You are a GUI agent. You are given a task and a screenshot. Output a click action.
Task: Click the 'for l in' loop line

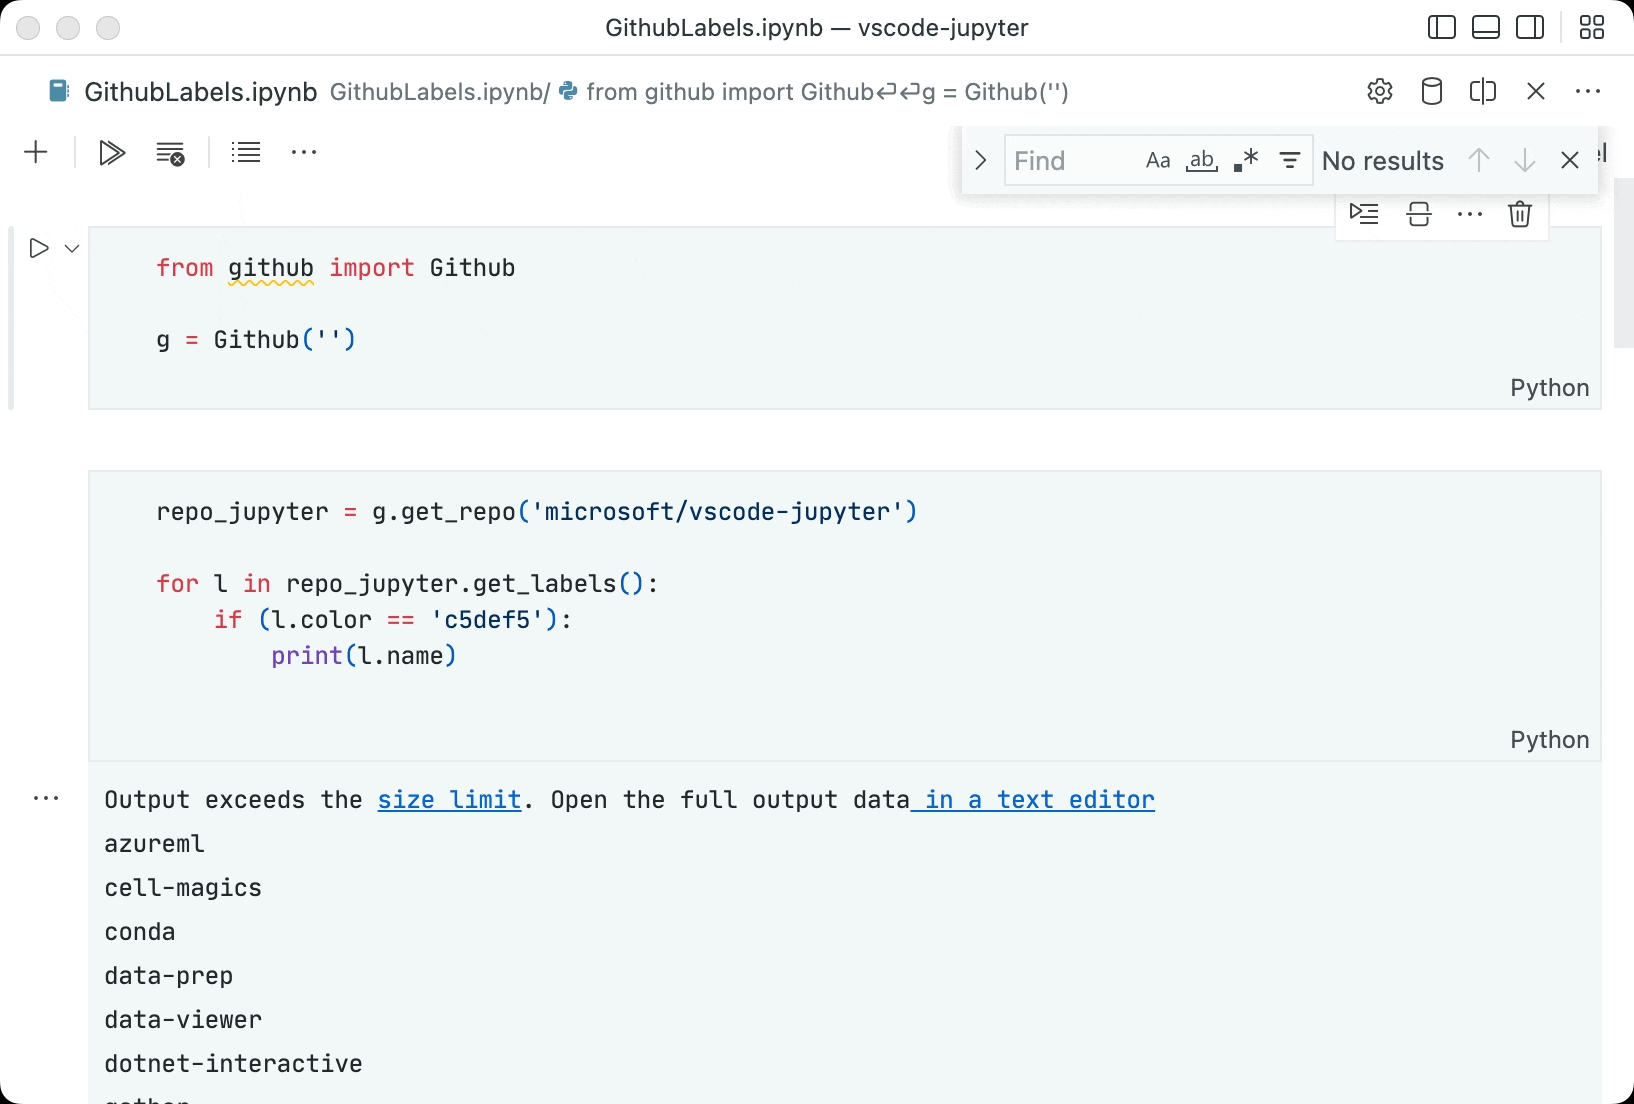click(408, 584)
